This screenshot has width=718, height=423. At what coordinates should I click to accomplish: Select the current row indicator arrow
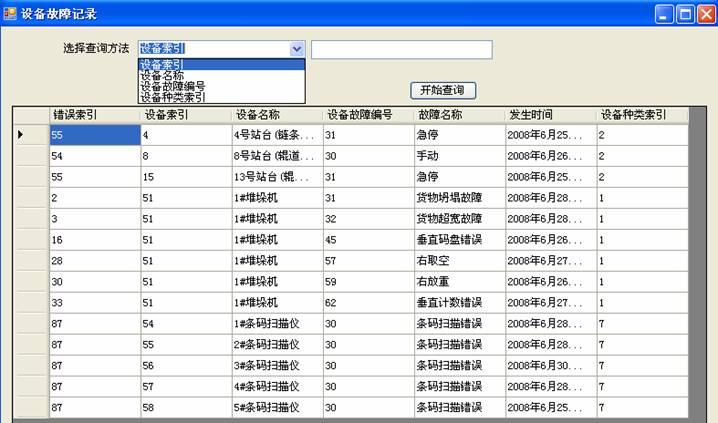[x=22, y=134]
